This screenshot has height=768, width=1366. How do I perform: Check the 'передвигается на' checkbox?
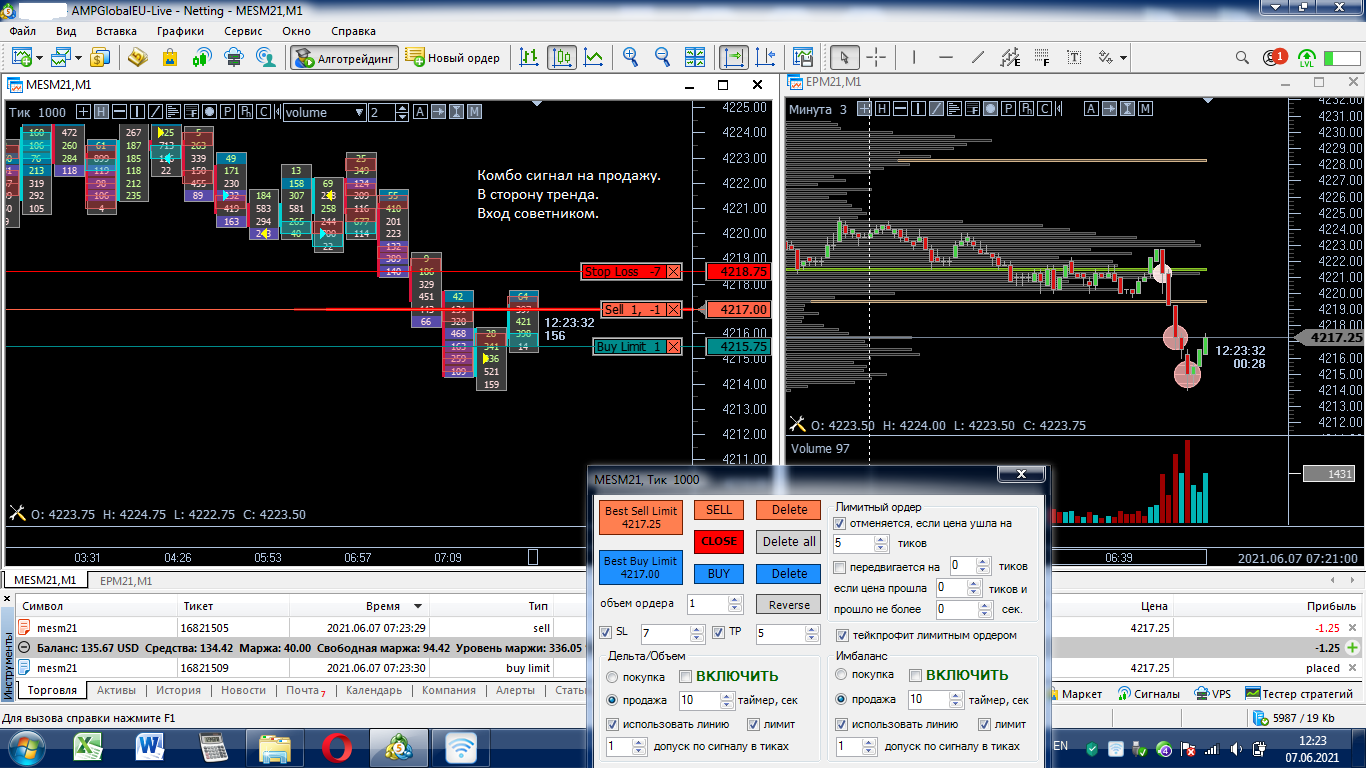click(840, 567)
